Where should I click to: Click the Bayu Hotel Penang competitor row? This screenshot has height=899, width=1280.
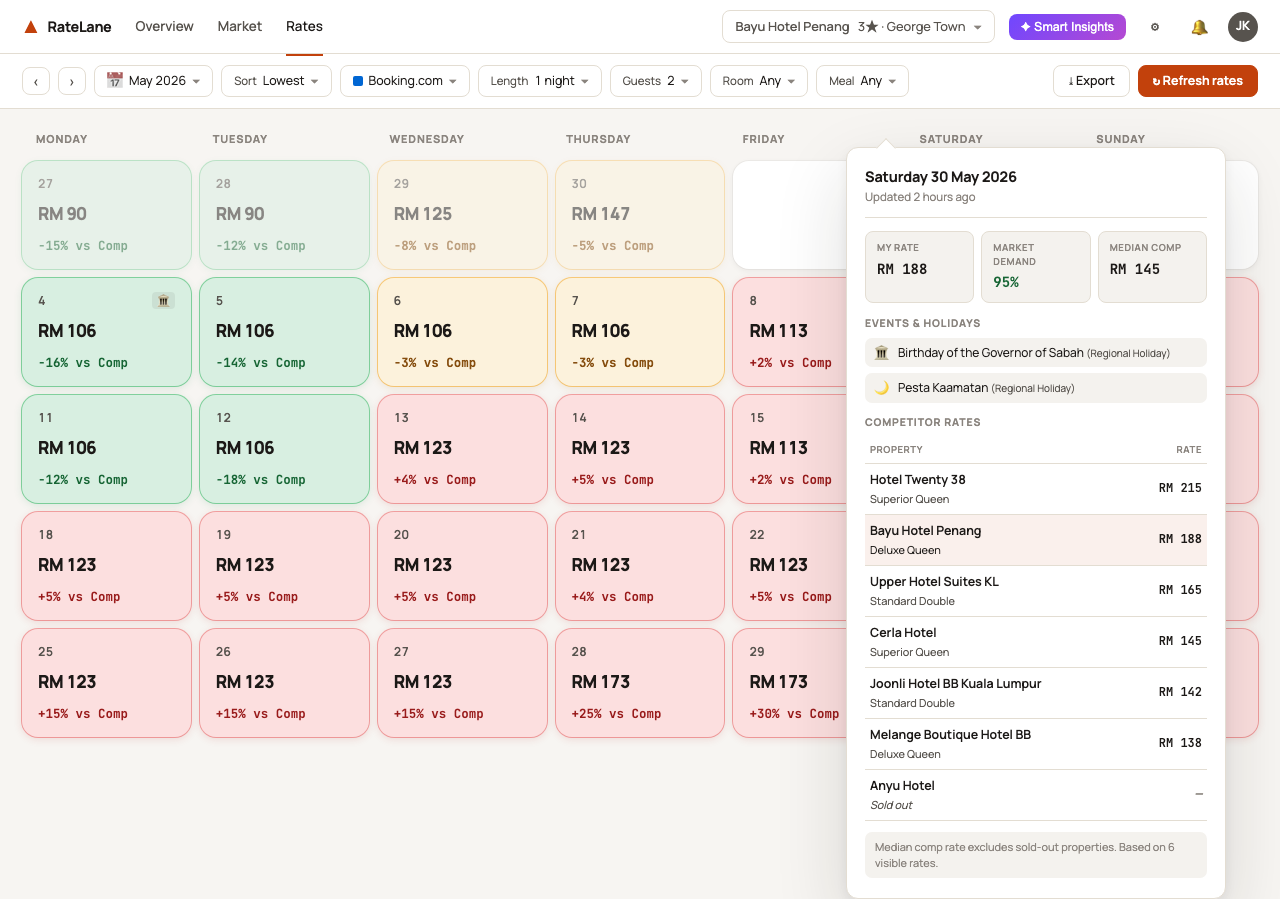1036,540
